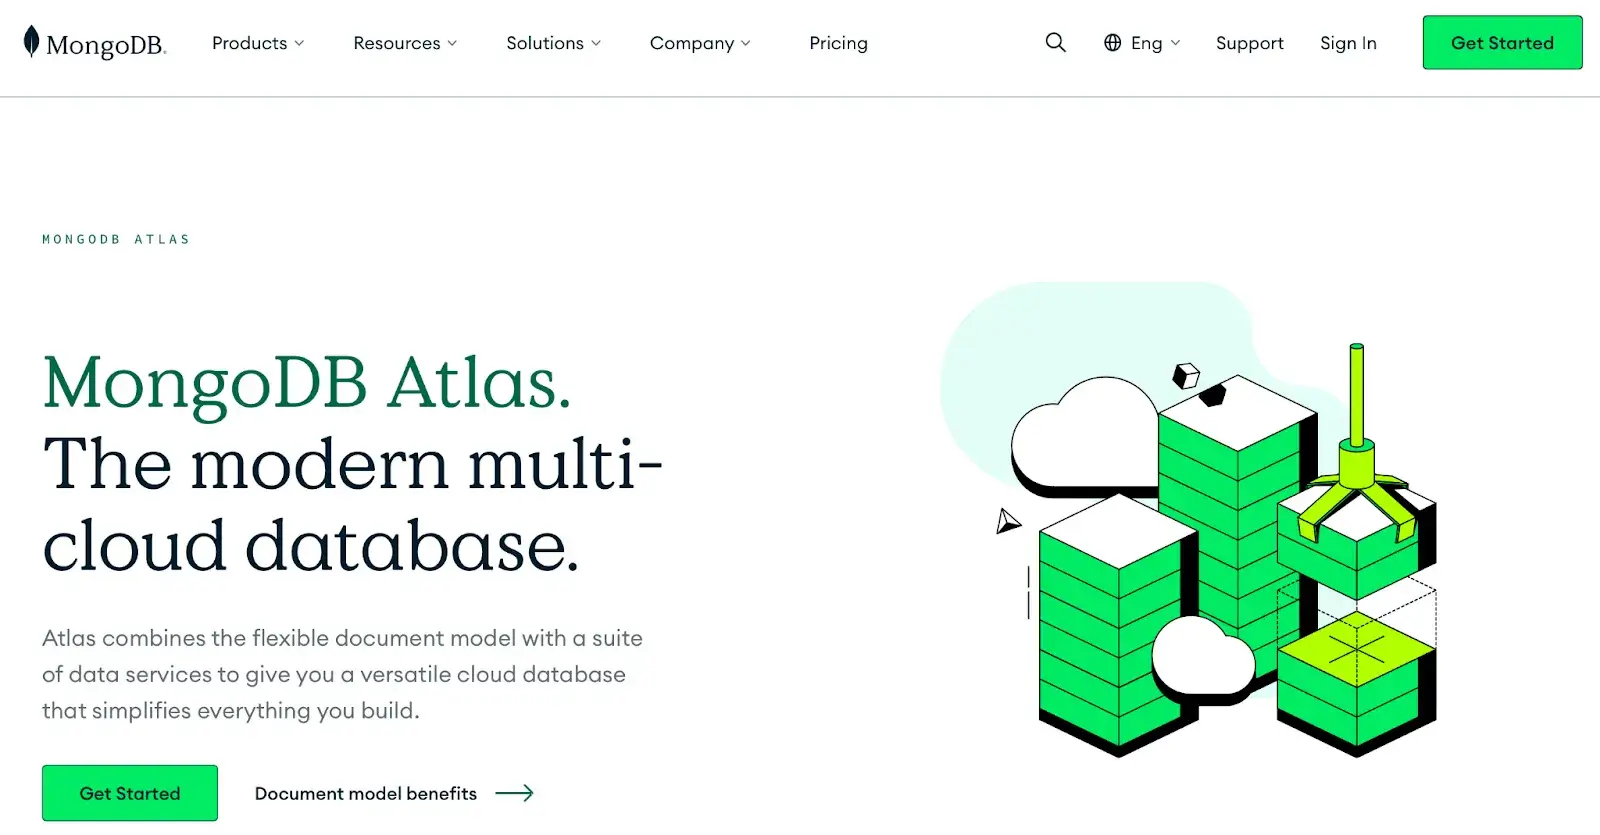This screenshot has height=835, width=1600.
Task: Click the globe language icon
Action: click(x=1112, y=43)
